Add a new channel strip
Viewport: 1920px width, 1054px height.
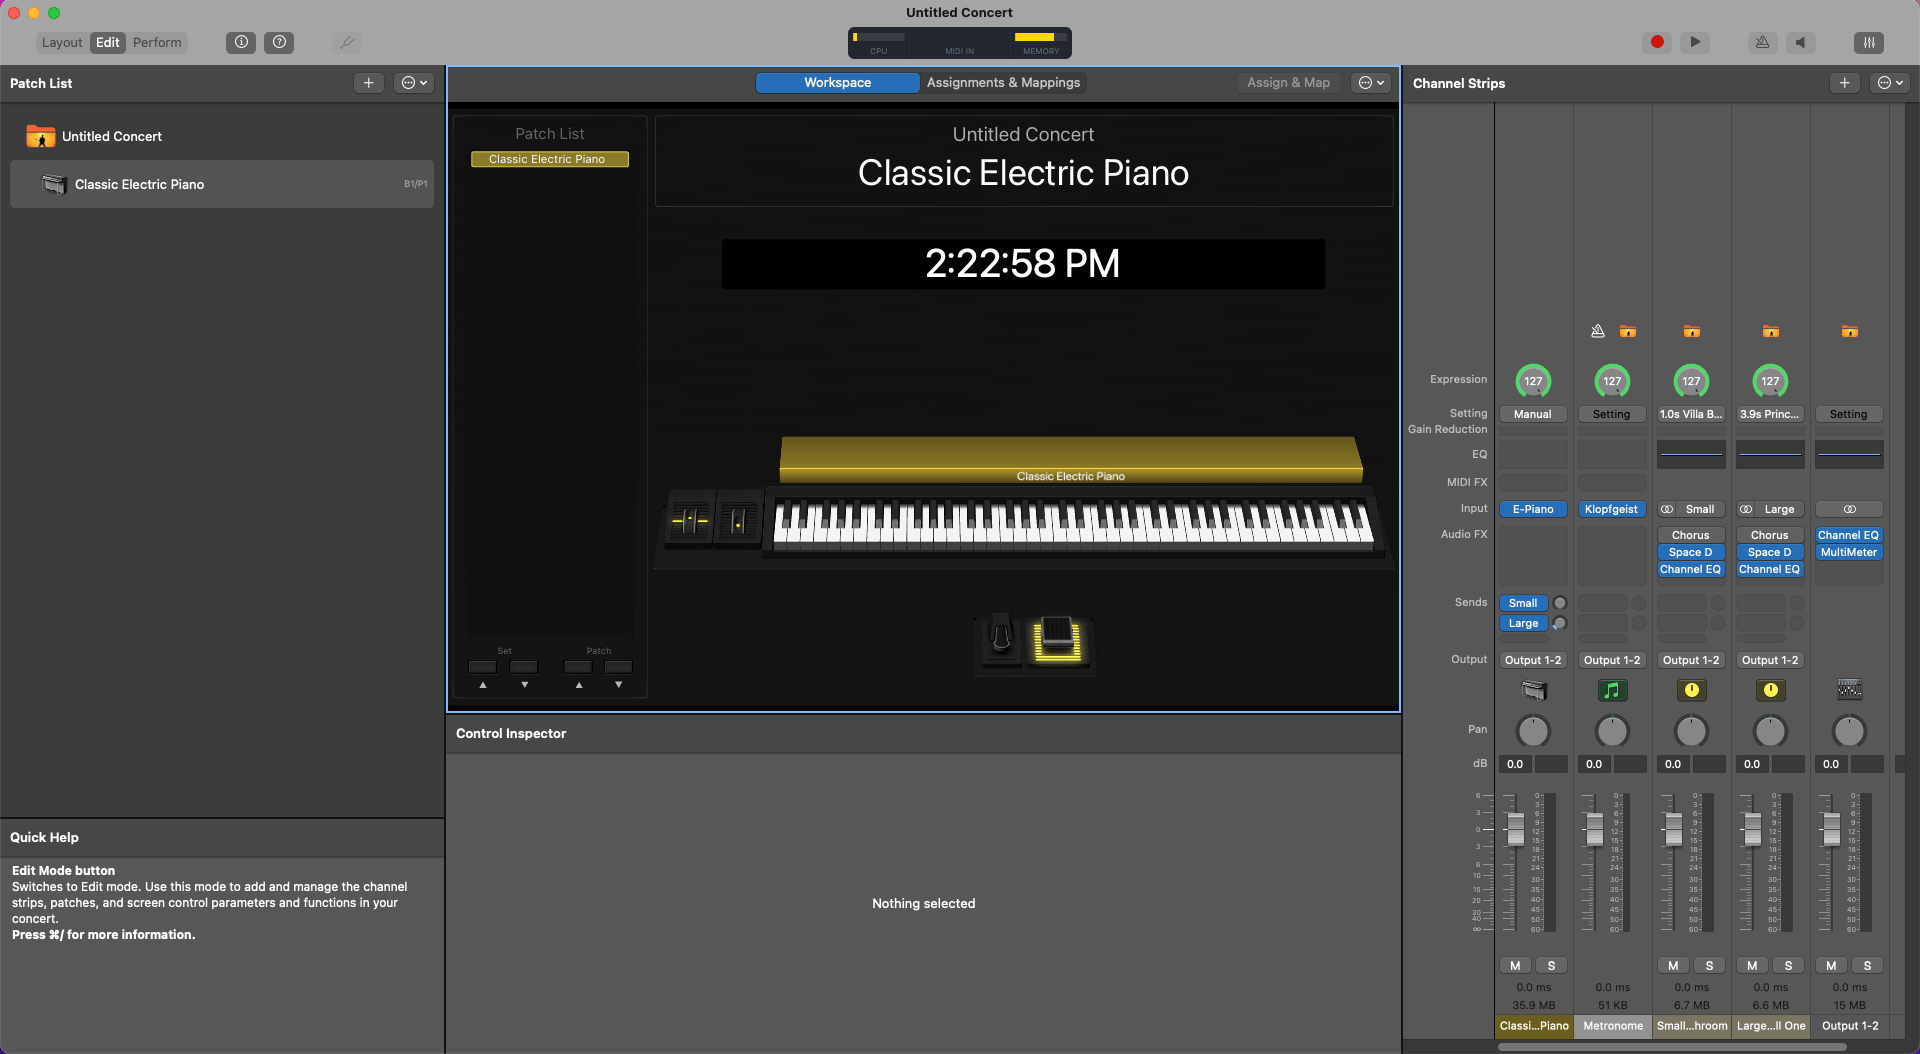[1844, 83]
